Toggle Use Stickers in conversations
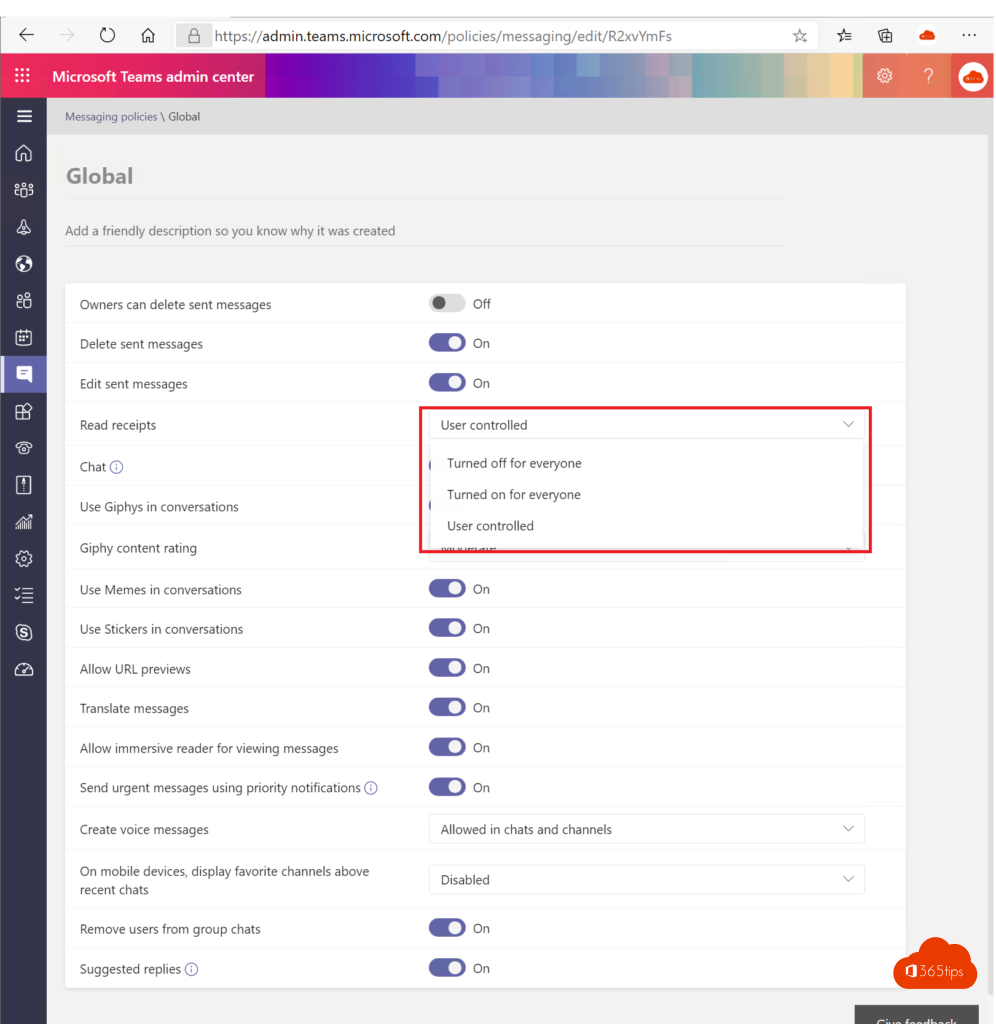The height and width of the screenshot is (1024, 996). coord(447,628)
